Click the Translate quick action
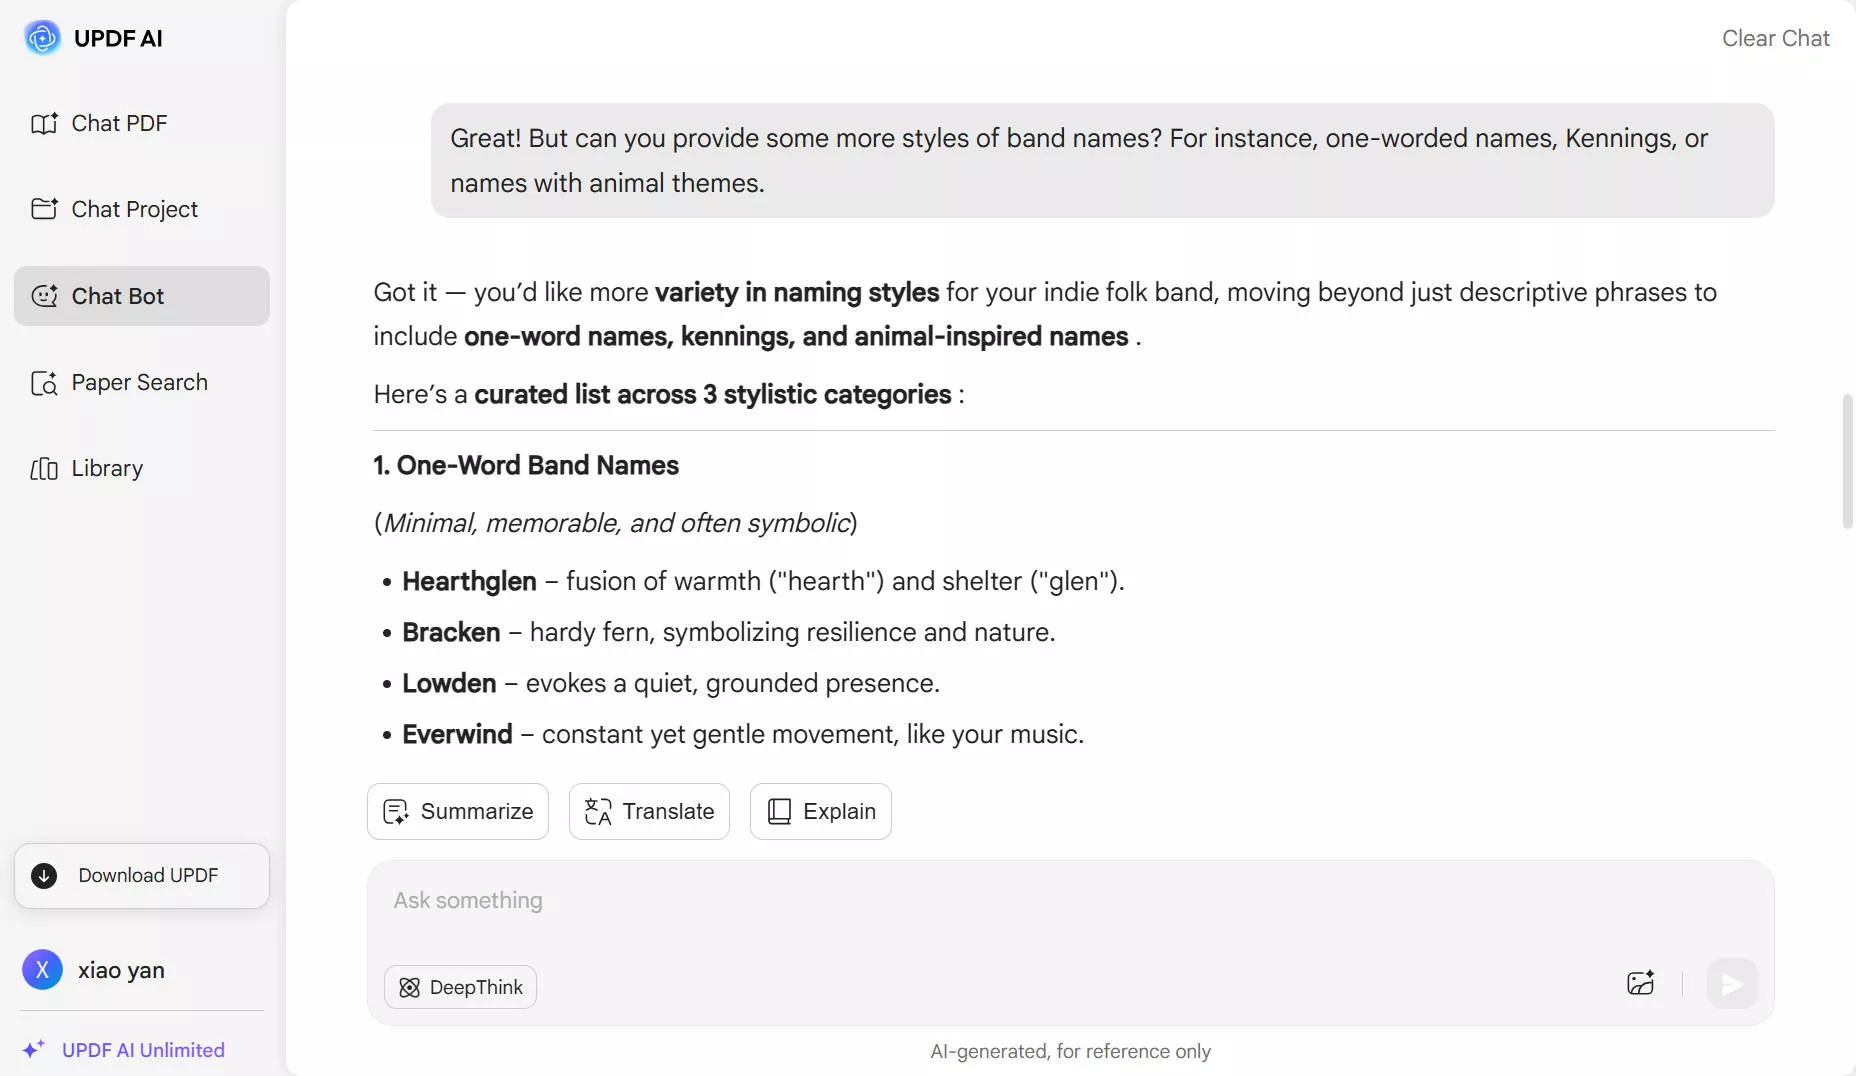The width and height of the screenshot is (1856, 1076). (649, 811)
